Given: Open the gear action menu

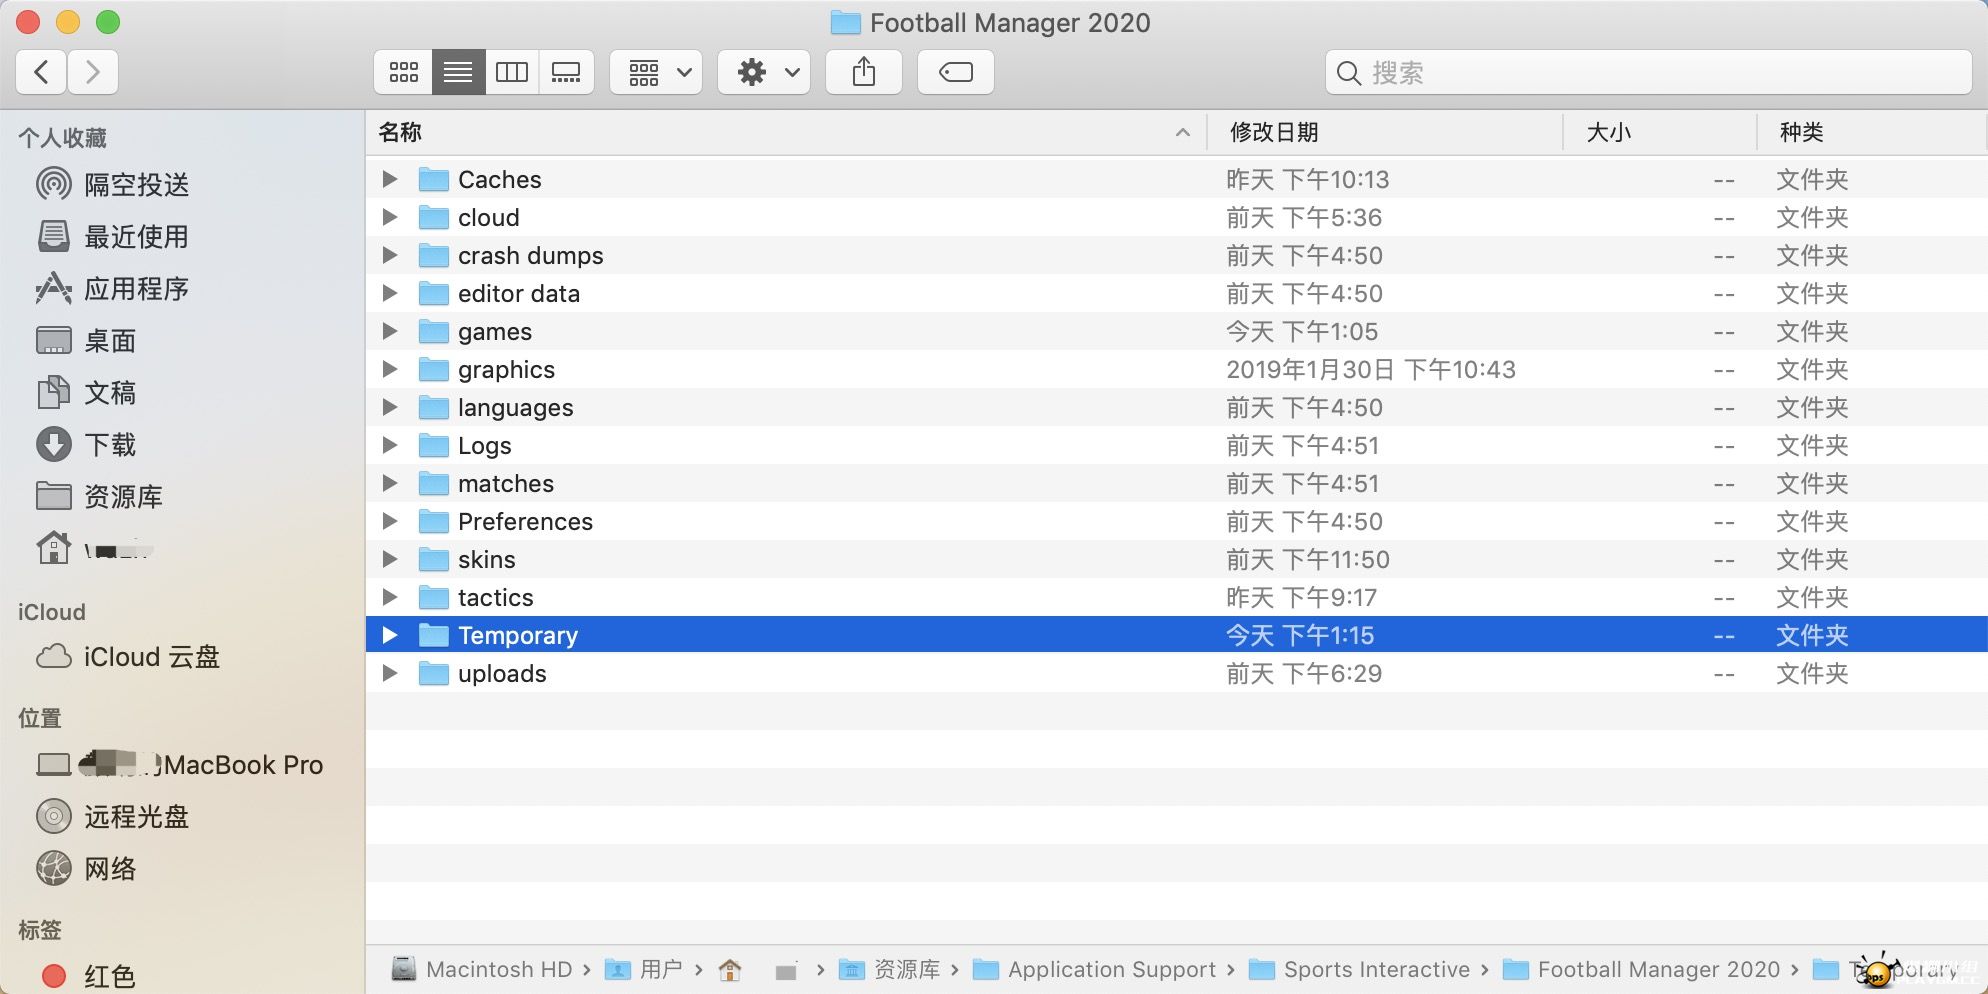Looking at the screenshot, I should click(x=764, y=72).
